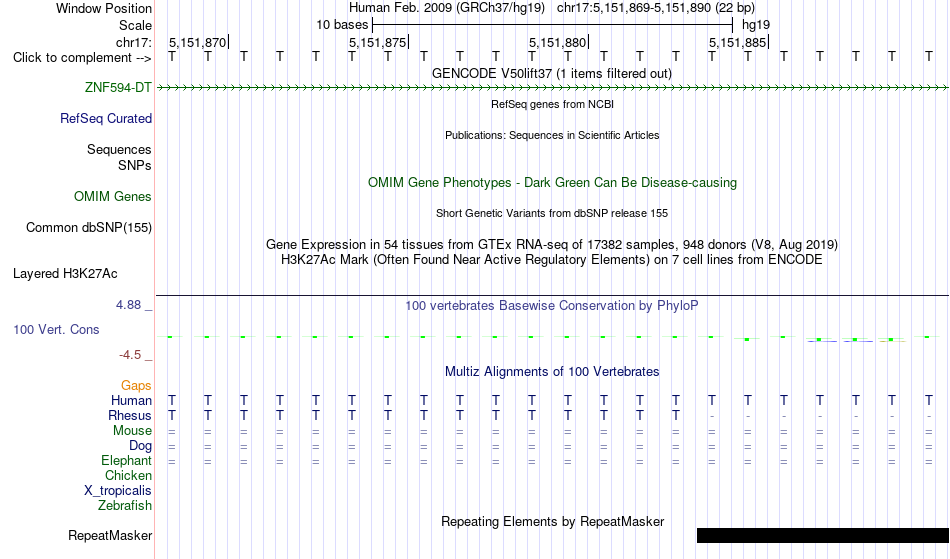Select the Rhesus species row label

click(130, 416)
